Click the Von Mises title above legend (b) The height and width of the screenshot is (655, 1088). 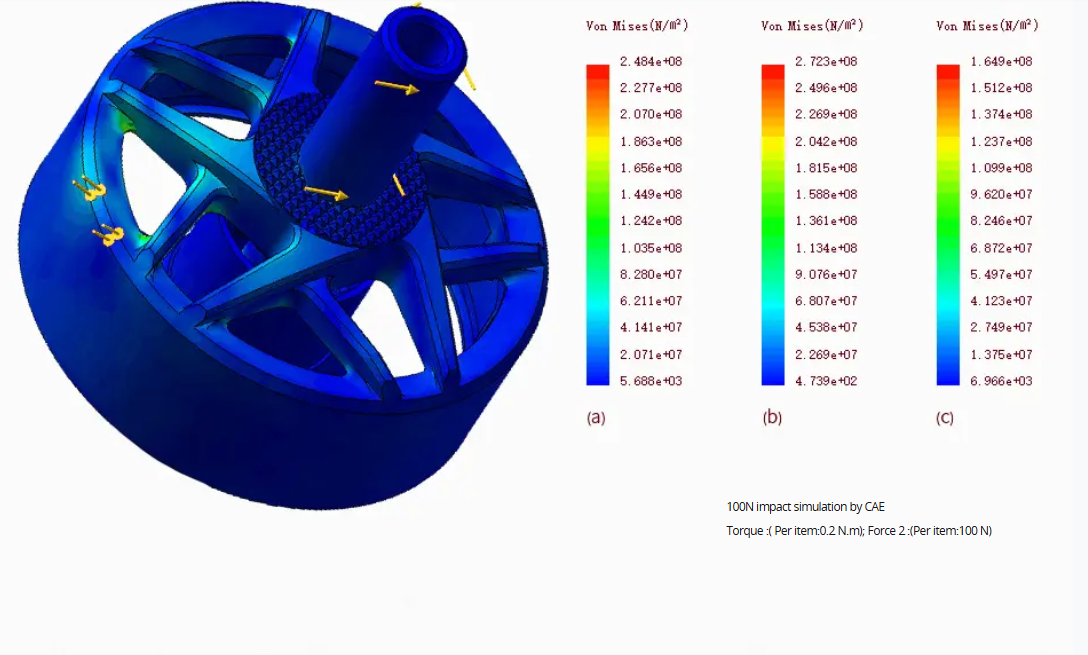pos(812,25)
